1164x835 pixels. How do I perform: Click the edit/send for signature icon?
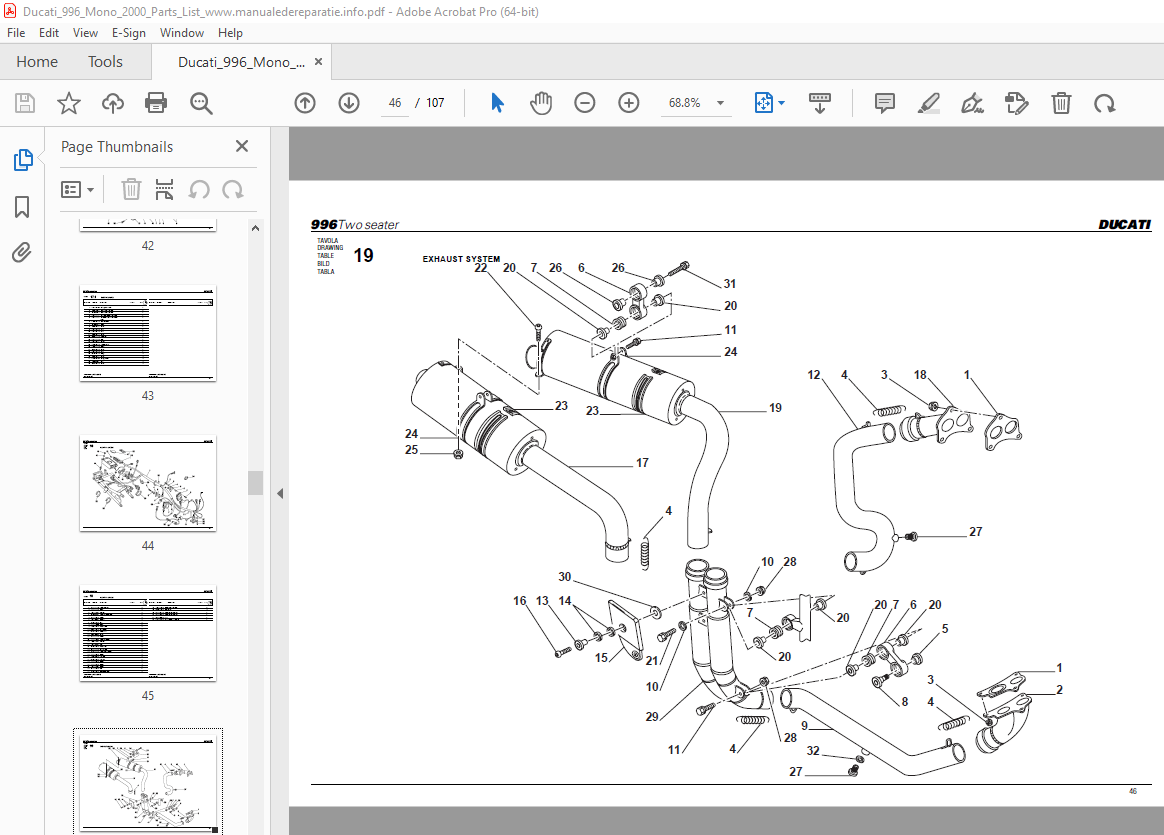point(1016,103)
